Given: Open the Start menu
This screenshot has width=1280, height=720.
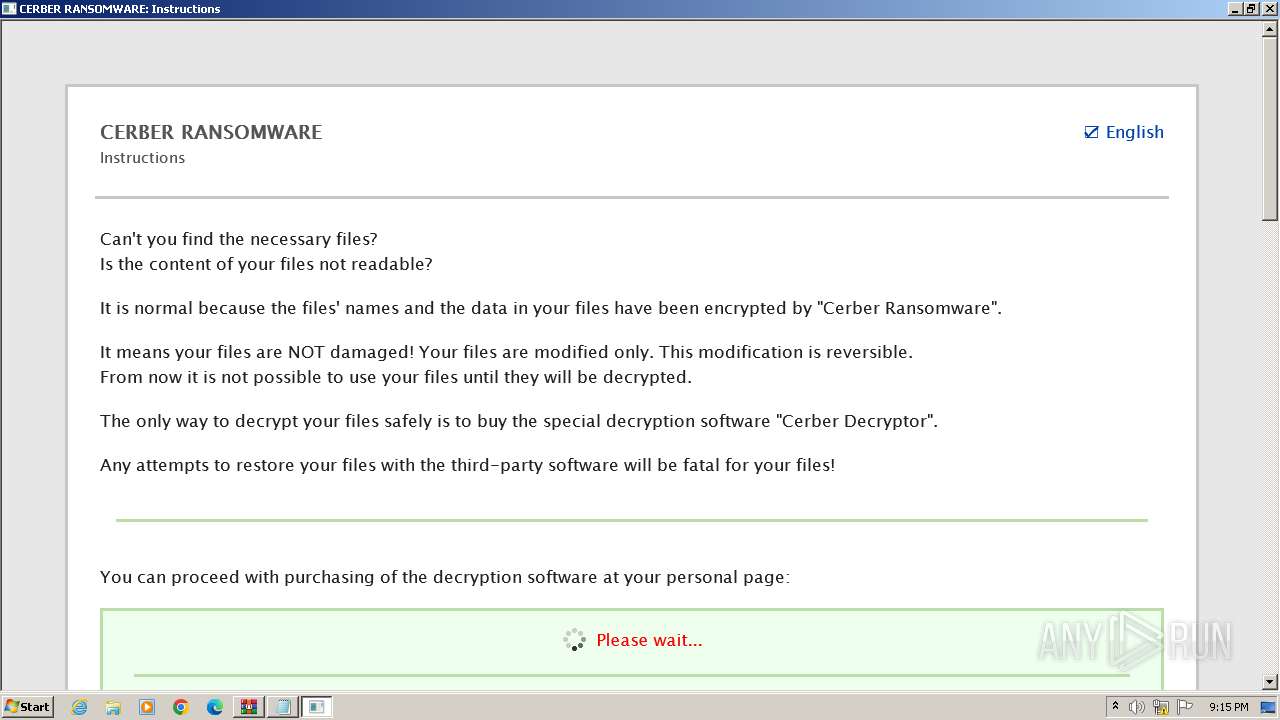Looking at the screenshot, I should coord(27,707).
